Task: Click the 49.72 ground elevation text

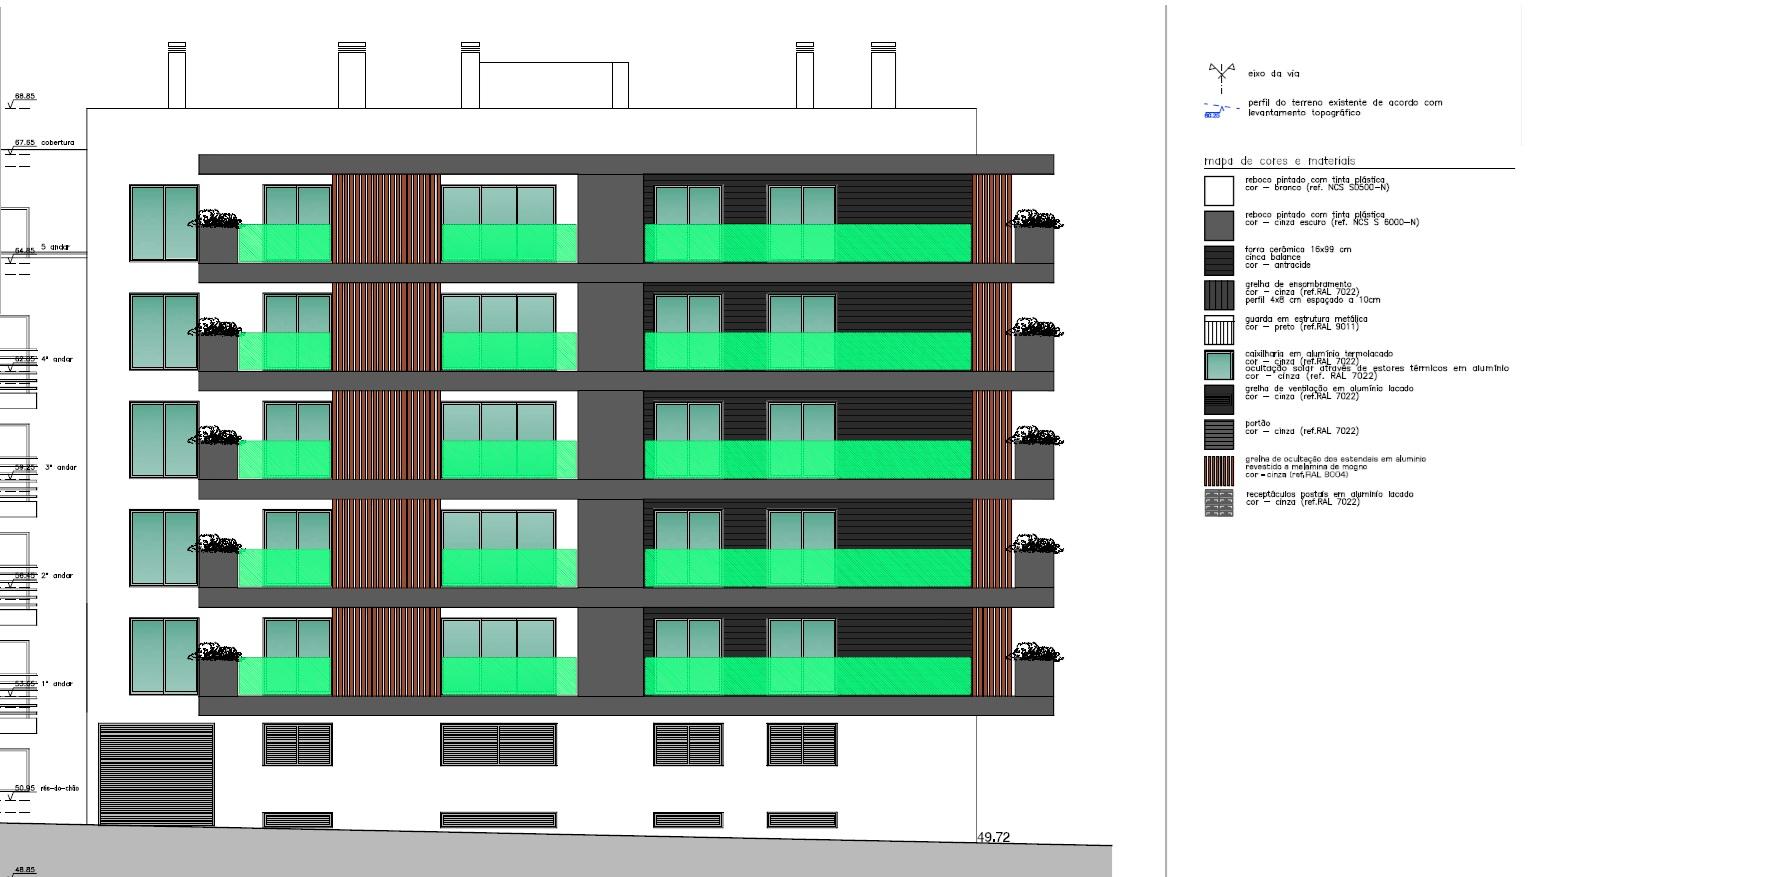Action: (993, 837)
